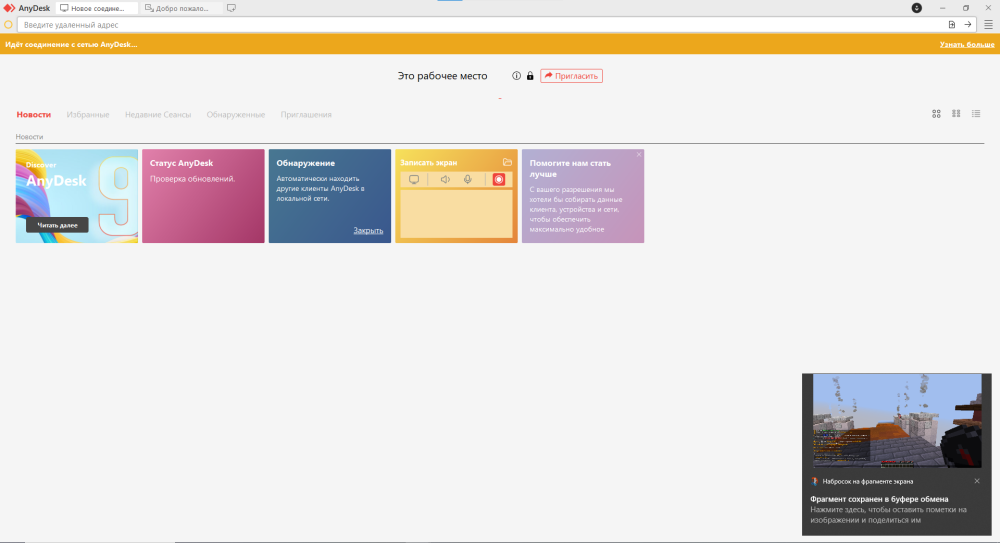Open the Обнаруженные tab
Image resolution: width=1000 pixels, height=543 pixels.
[235, 115]
